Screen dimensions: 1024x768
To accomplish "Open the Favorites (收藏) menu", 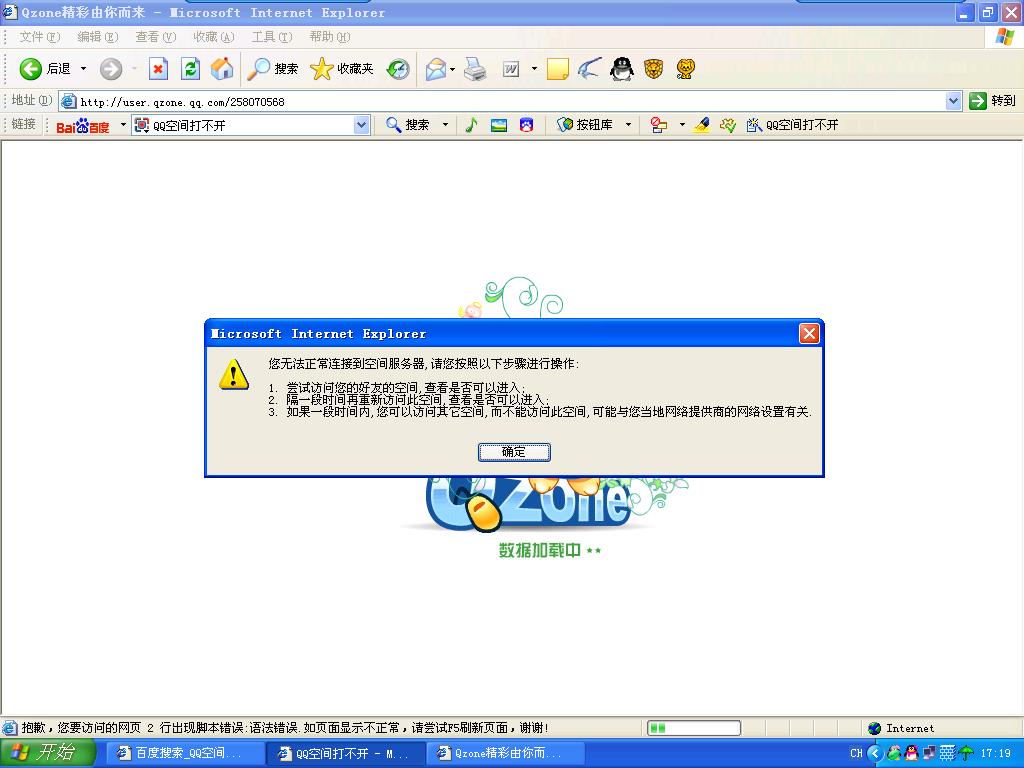I will 214,37.
